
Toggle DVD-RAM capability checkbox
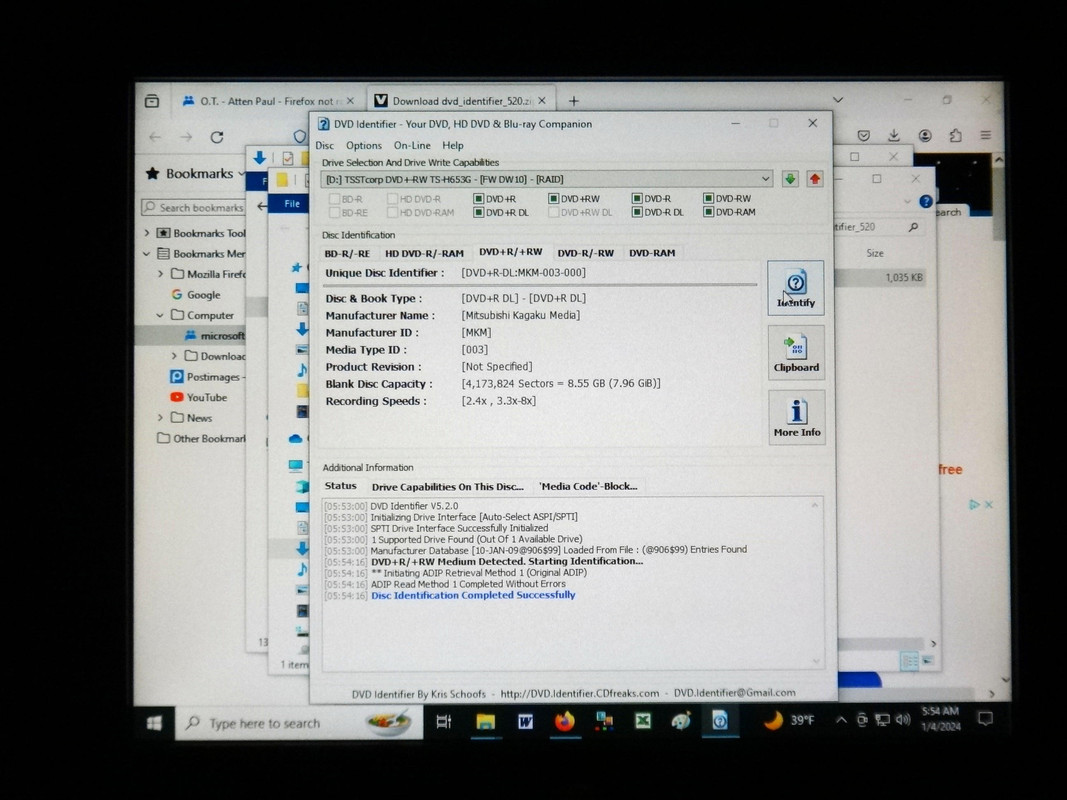coord(708,212)
